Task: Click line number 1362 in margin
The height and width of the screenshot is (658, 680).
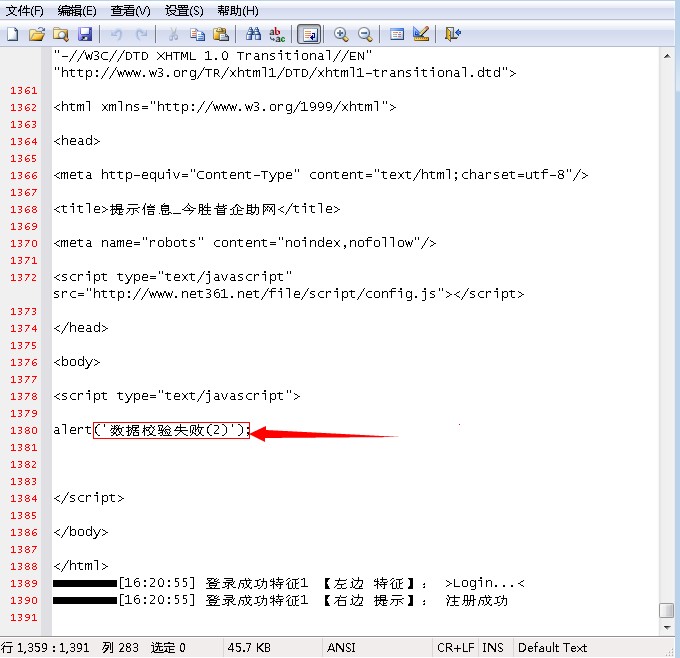Action: 24,107
